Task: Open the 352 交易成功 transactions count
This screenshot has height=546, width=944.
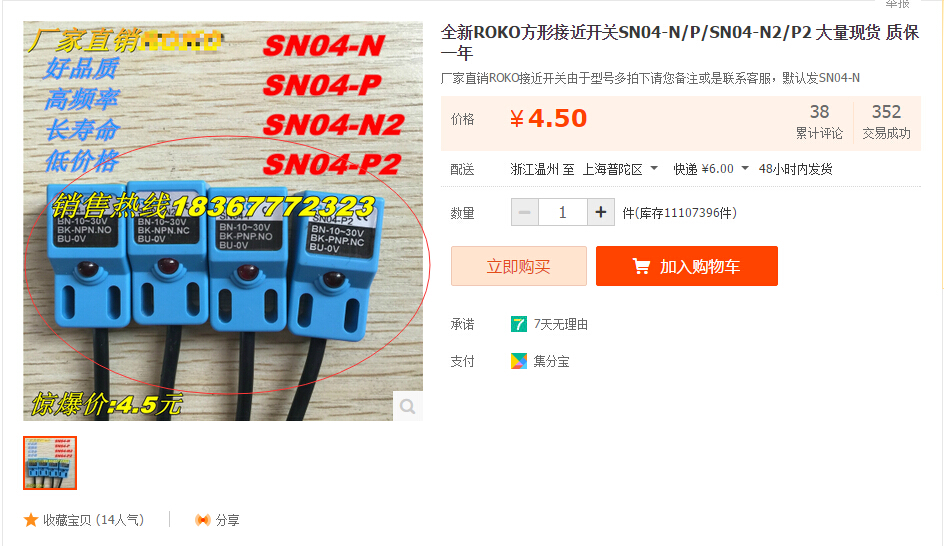Action: 886,122
